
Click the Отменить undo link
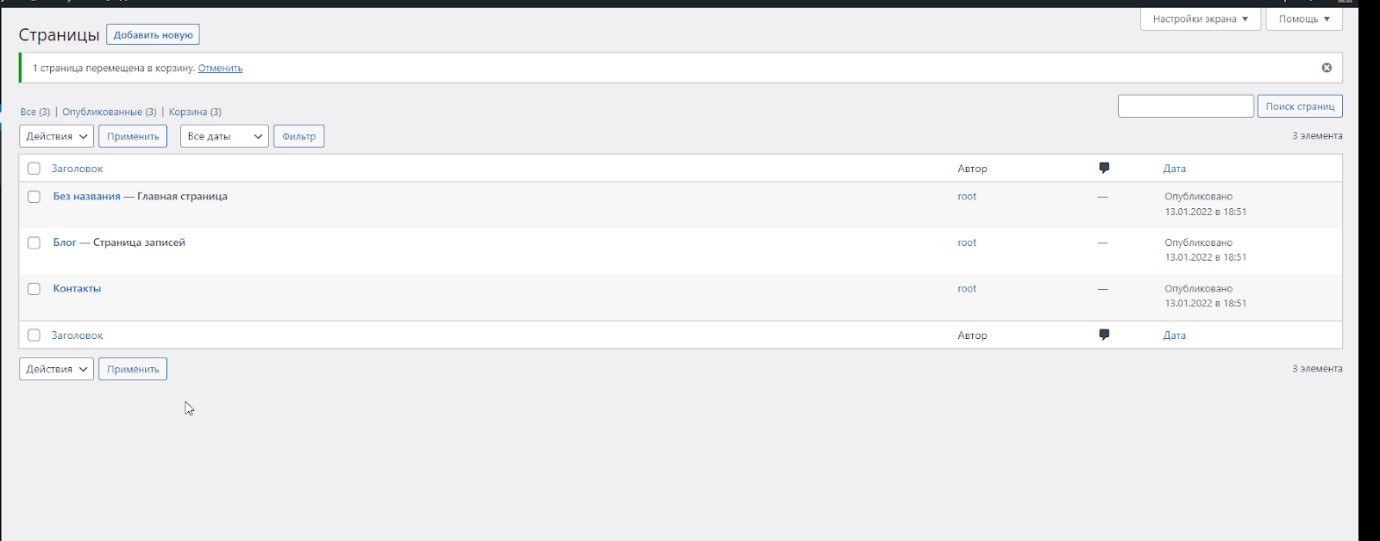220,69
